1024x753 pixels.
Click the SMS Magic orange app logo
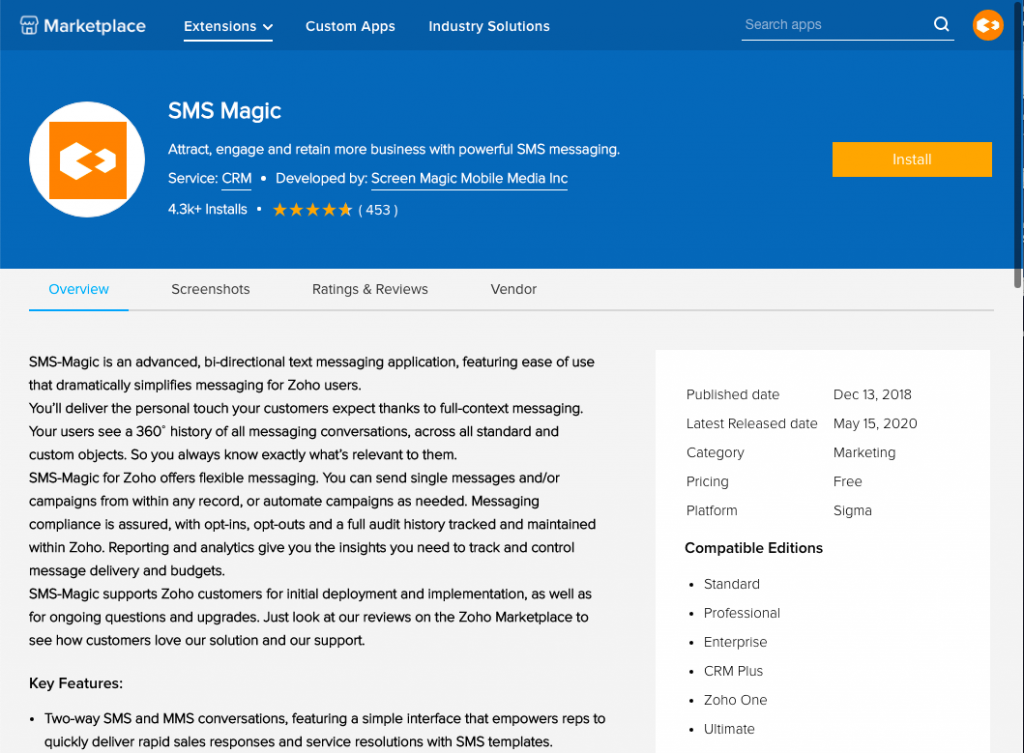[x=87, y=158]
